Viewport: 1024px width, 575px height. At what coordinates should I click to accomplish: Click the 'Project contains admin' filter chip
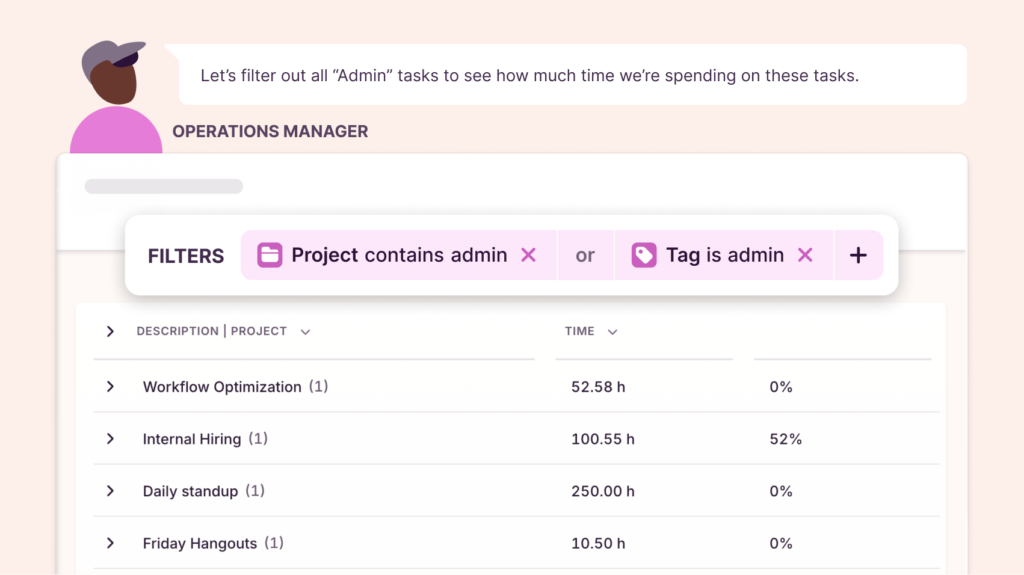click(399, 255)
